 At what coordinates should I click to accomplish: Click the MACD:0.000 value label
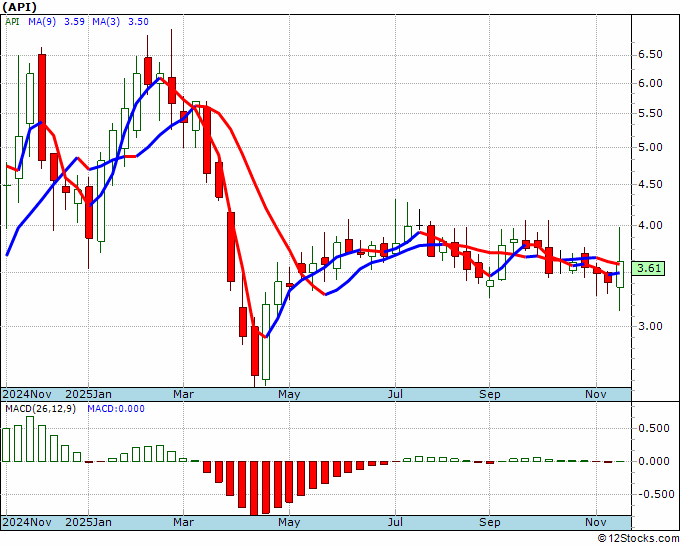pos(116,409)
